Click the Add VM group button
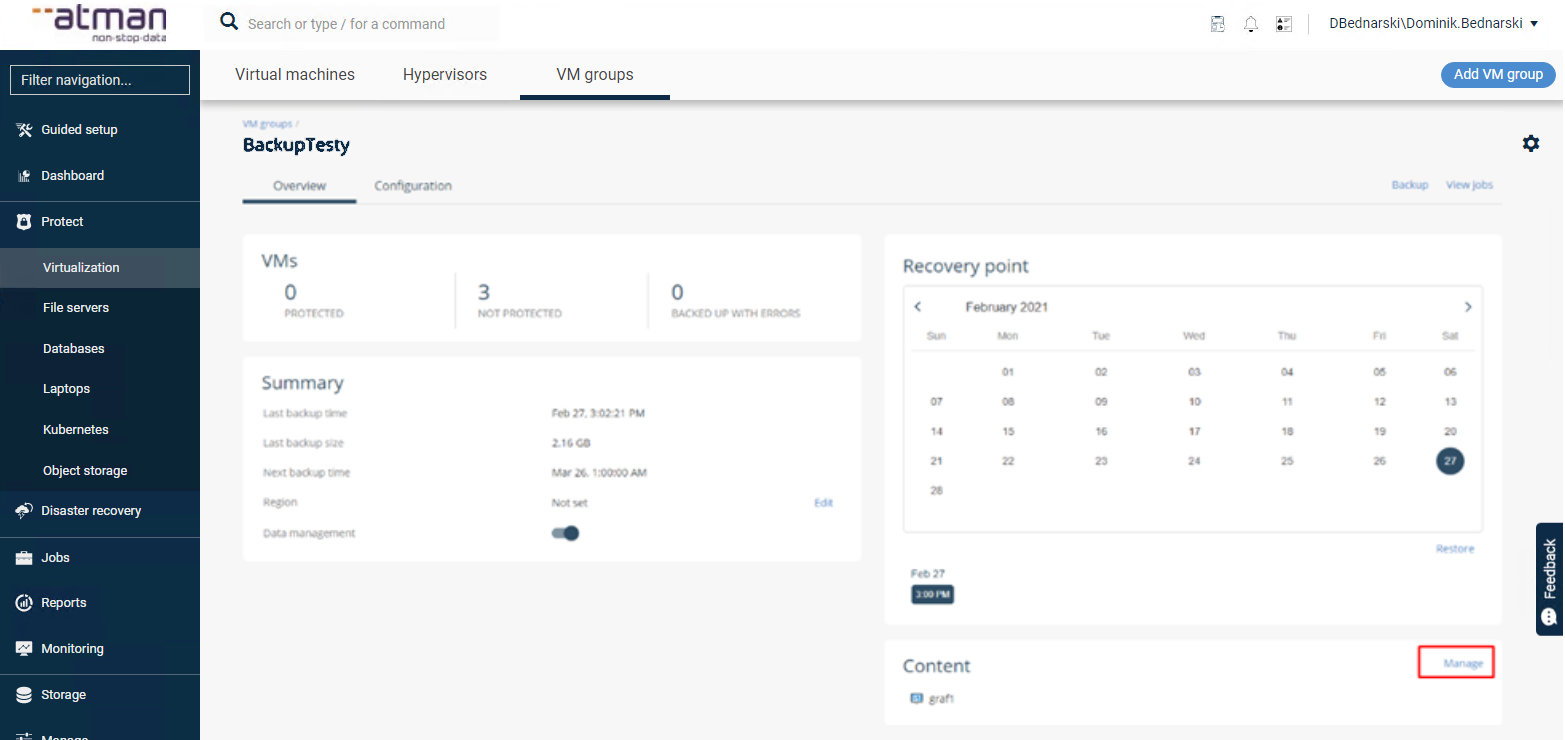This screenshot has width=1565, height=740. 1497,75
